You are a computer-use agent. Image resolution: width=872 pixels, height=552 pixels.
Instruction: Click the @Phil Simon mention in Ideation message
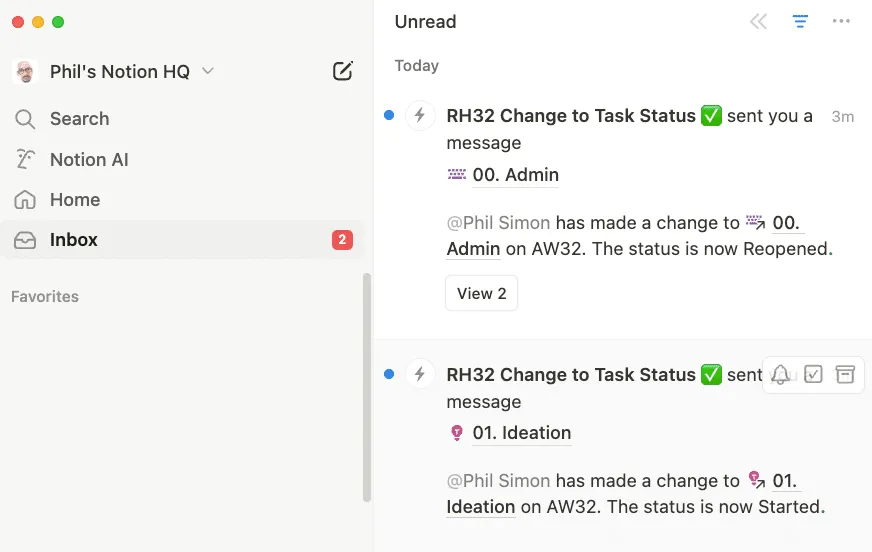tap(498, 481)
